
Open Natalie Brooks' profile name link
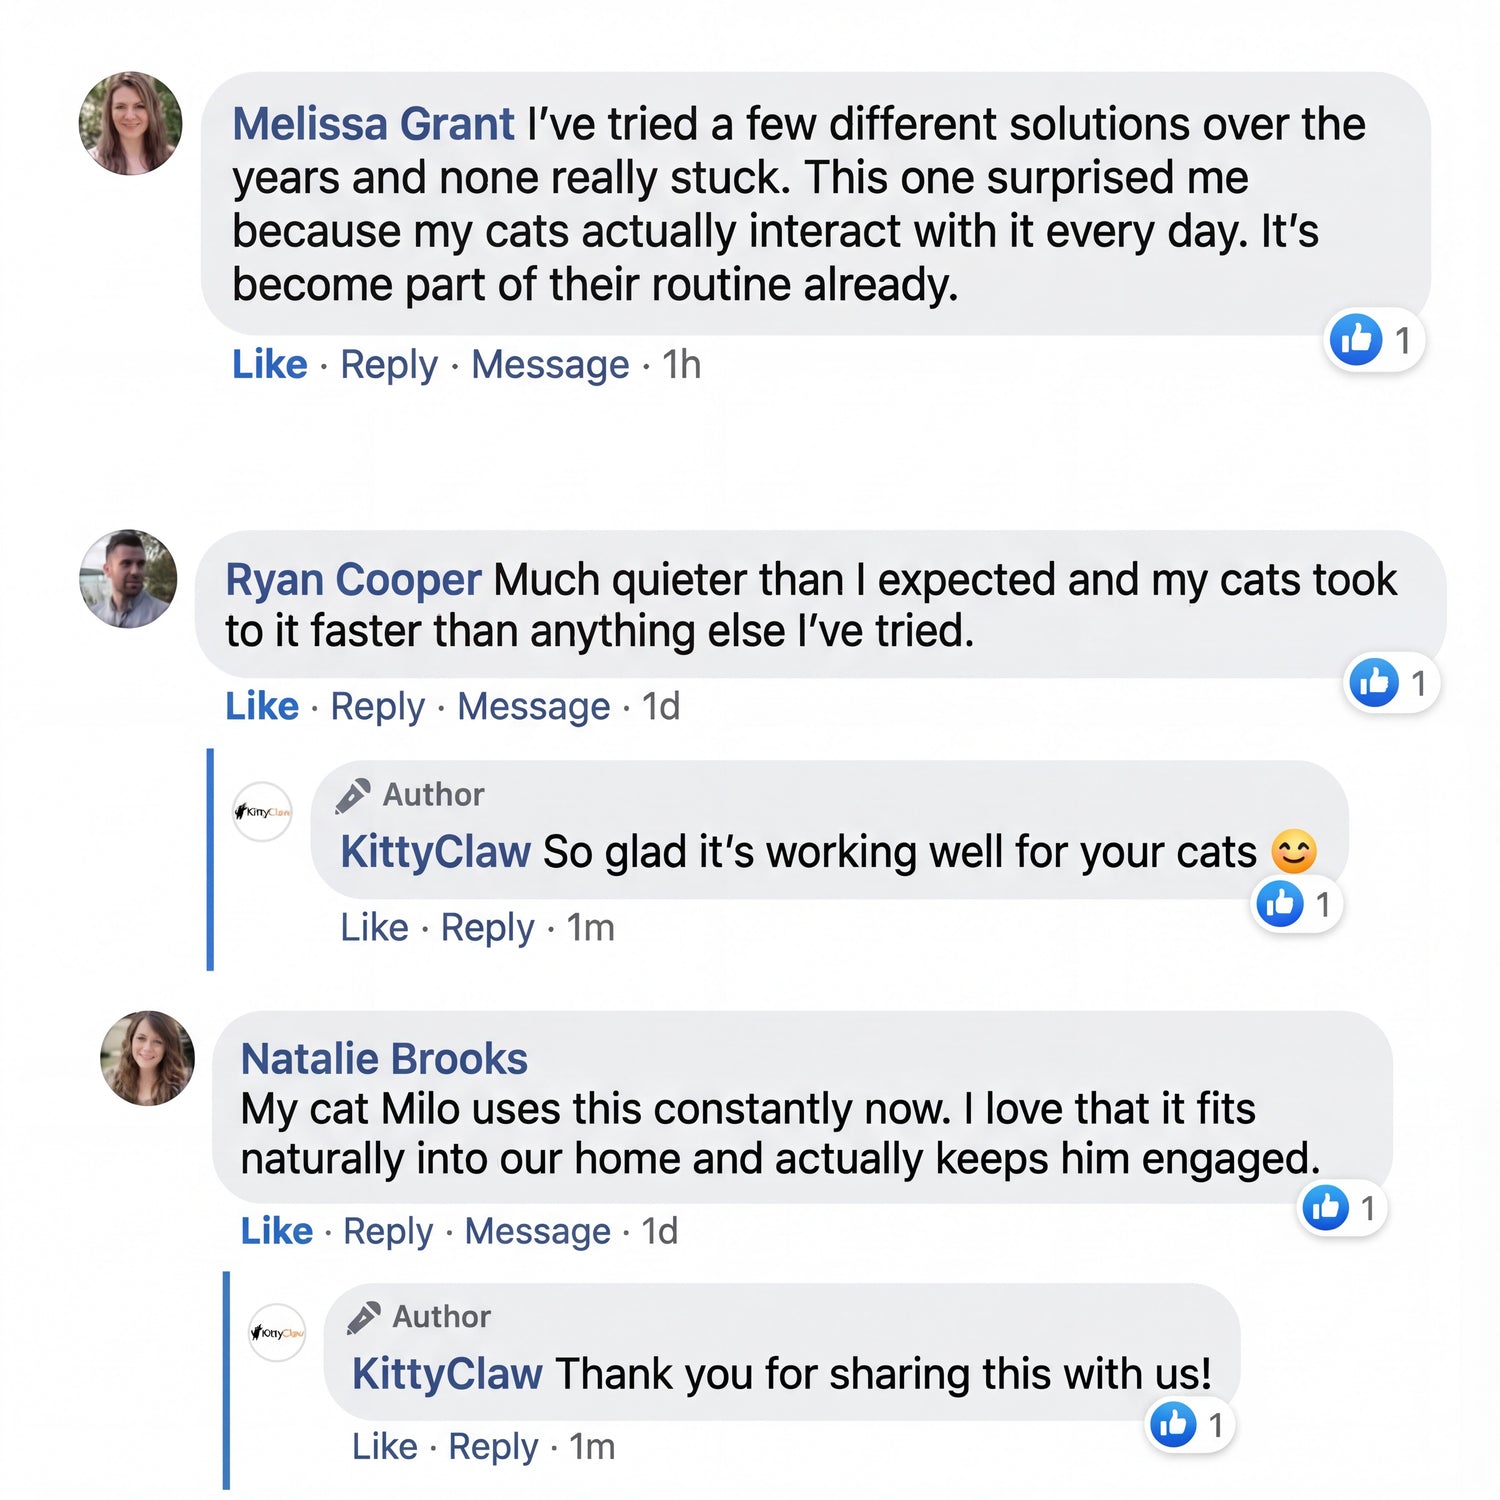384,1059
